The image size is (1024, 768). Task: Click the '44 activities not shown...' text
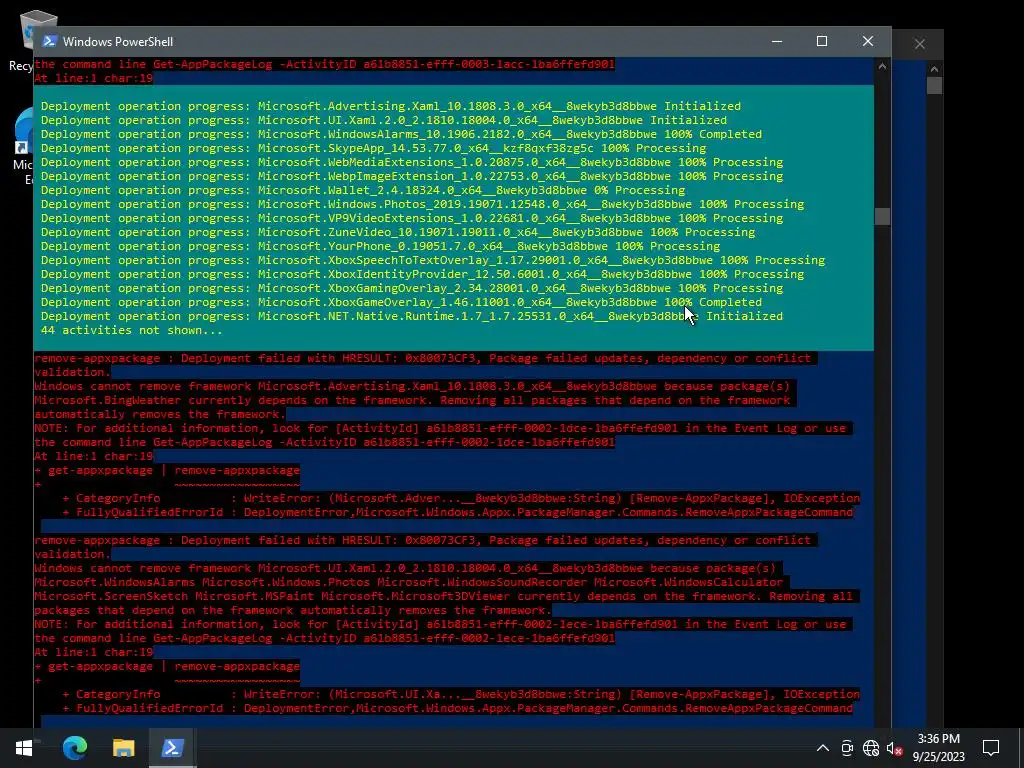[131, 330]
